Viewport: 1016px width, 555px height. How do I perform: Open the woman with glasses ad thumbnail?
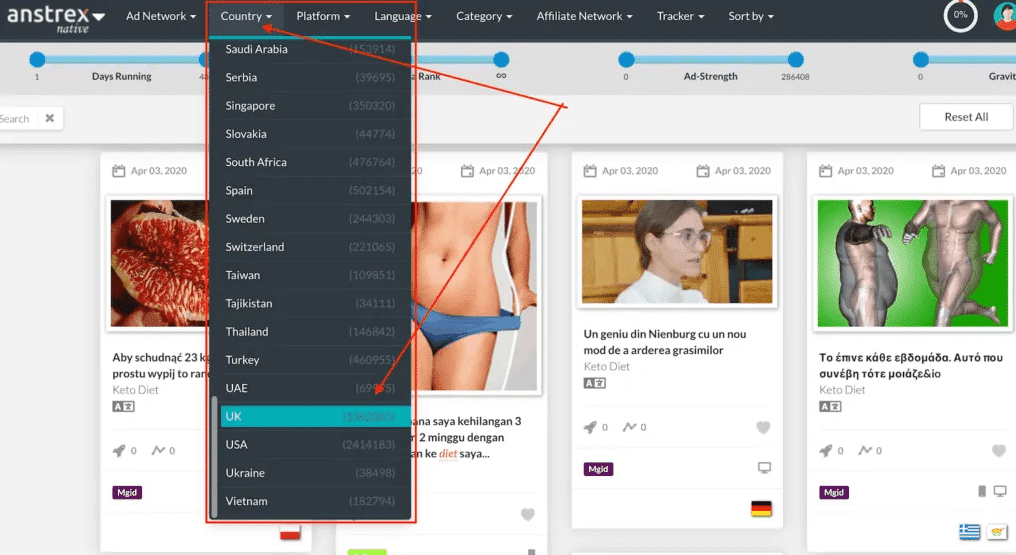pyautogui.click(x=677, y=252)
